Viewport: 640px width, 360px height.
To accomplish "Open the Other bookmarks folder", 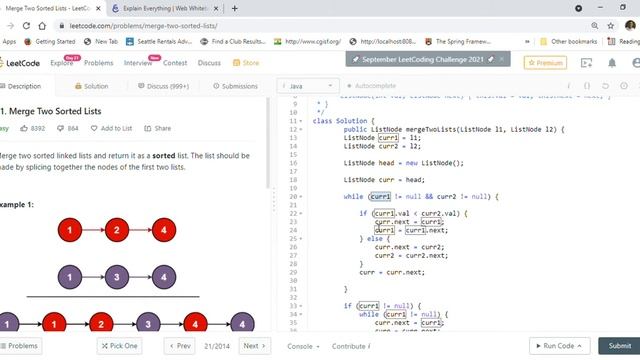I will pos(568,42).
